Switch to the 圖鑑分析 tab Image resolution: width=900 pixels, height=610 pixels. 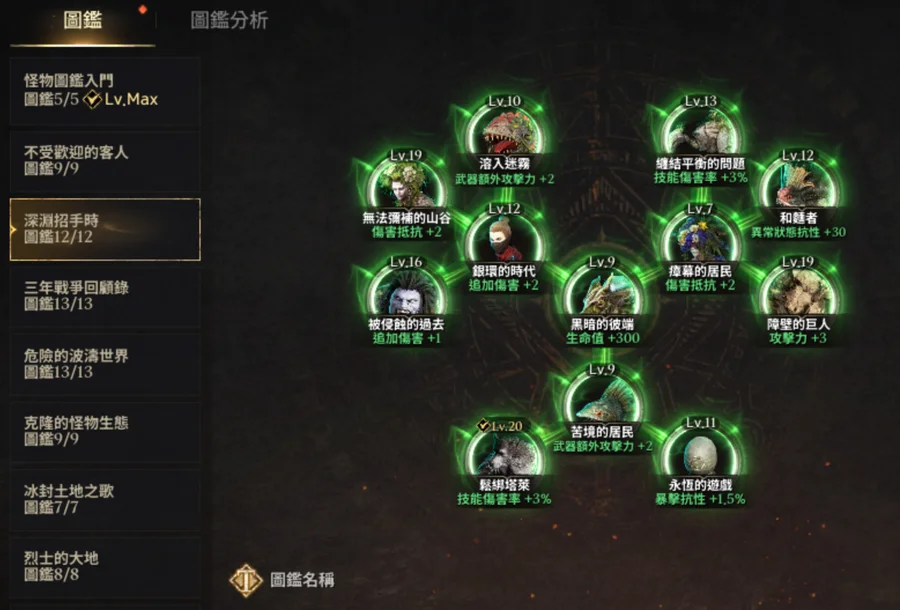pyautogui.click(x=229, y=21)
